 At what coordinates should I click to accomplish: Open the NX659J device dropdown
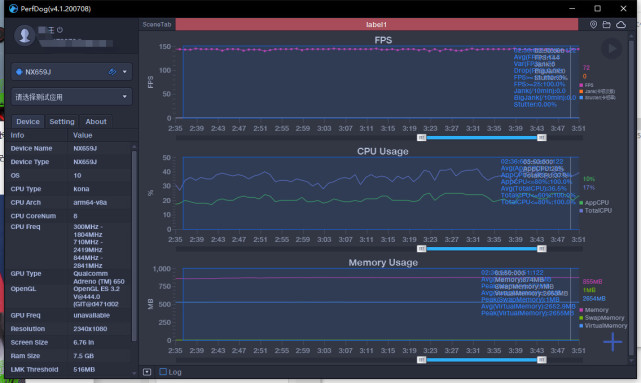72,72
